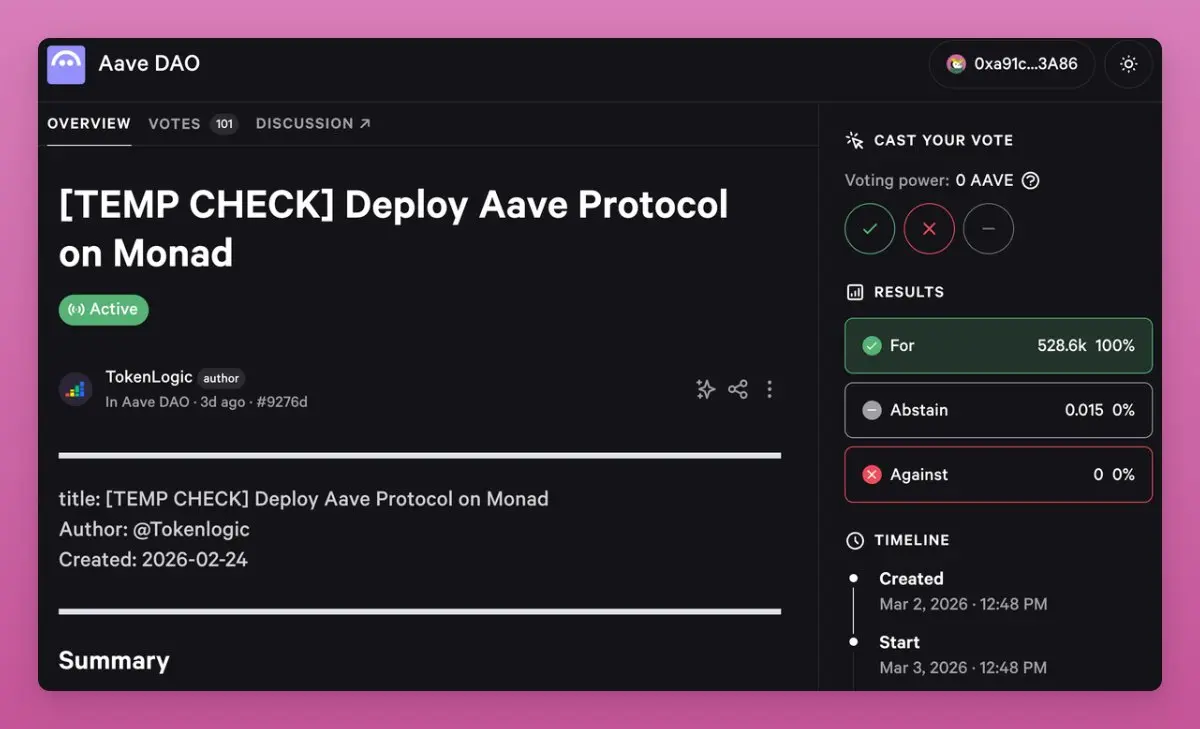
Task: Expand the For results bar
Action: tap(998, 346)
